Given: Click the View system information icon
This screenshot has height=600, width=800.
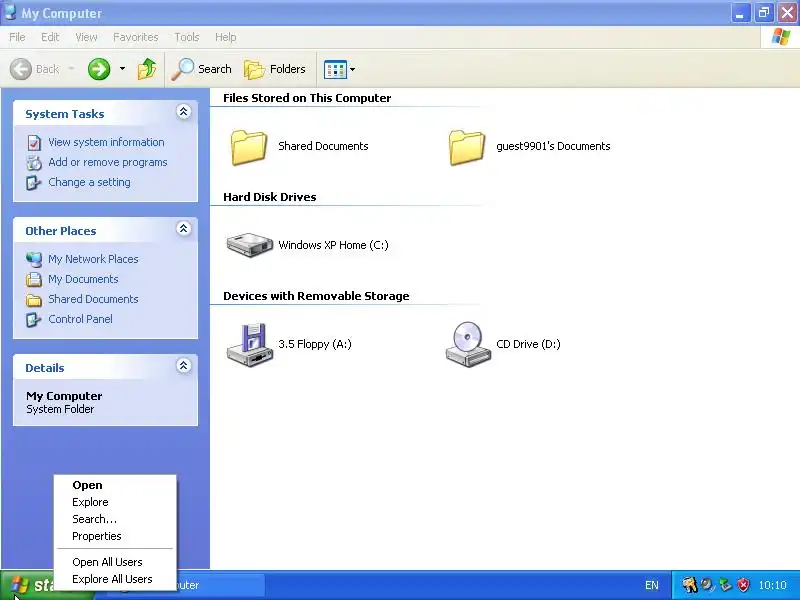Looking at the screenshot, I should point(34,143).
